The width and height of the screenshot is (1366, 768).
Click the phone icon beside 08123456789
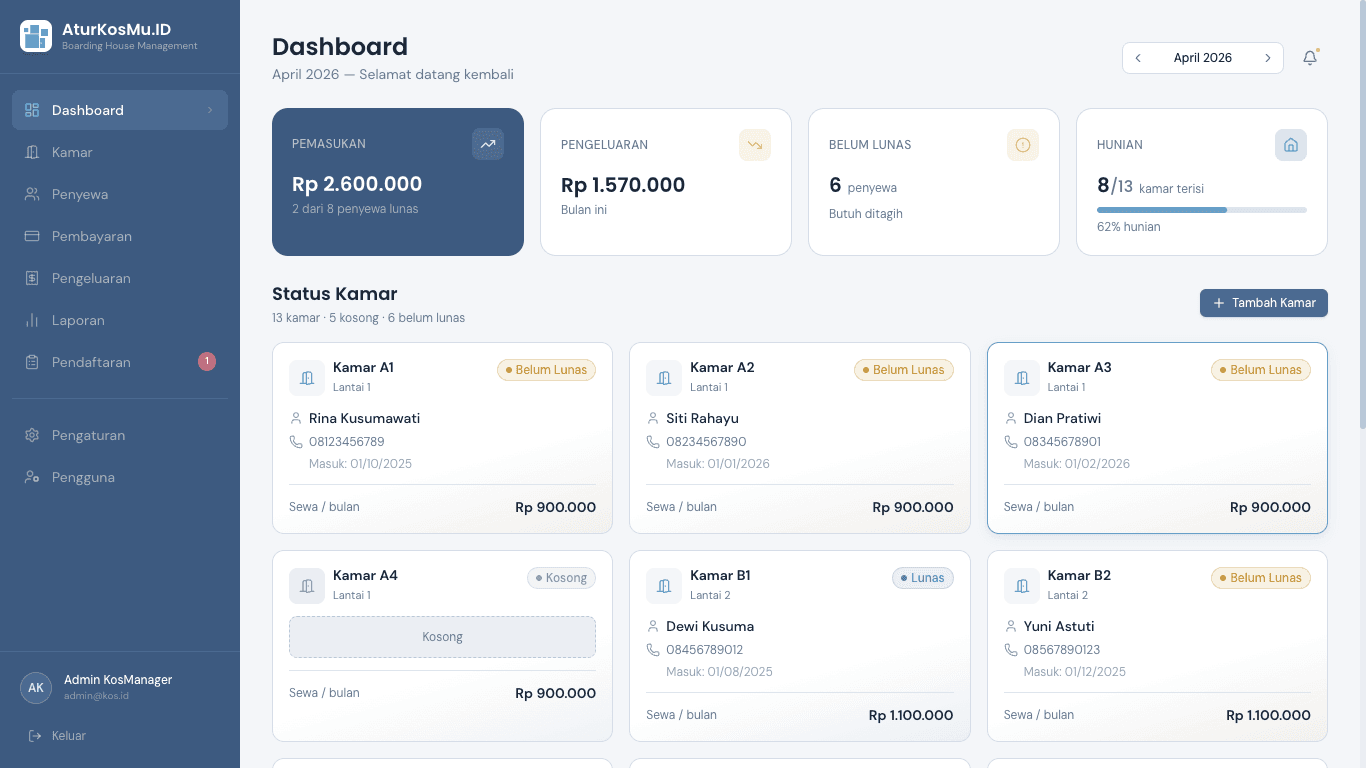click(296, 441)
